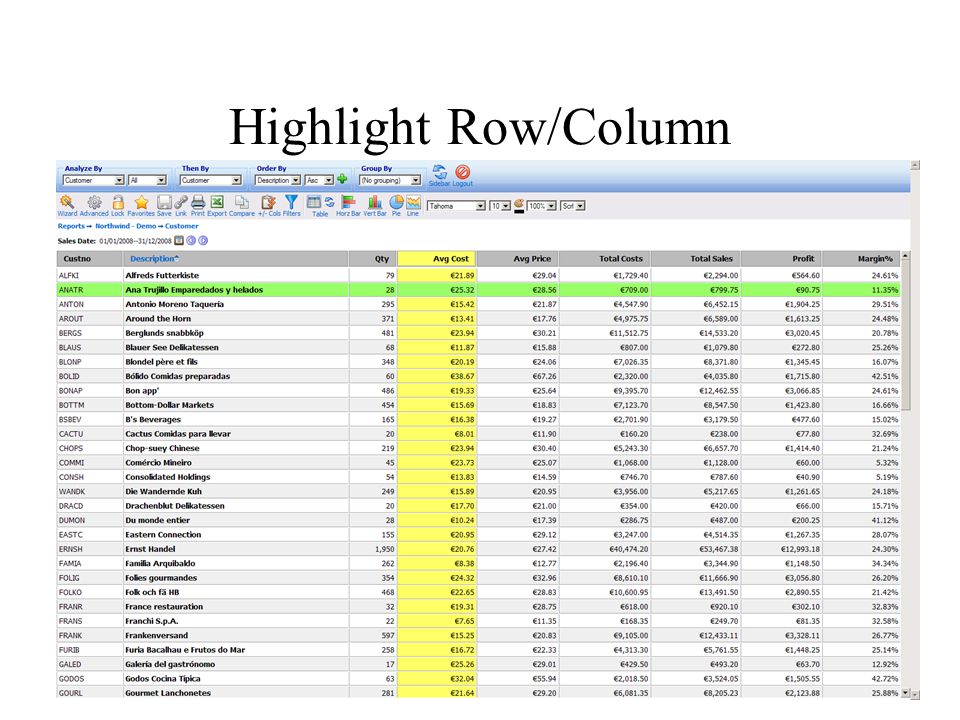Open the Sales Date calendar picker
Screen dimensions: 960x720
click(x=179, y=241)
